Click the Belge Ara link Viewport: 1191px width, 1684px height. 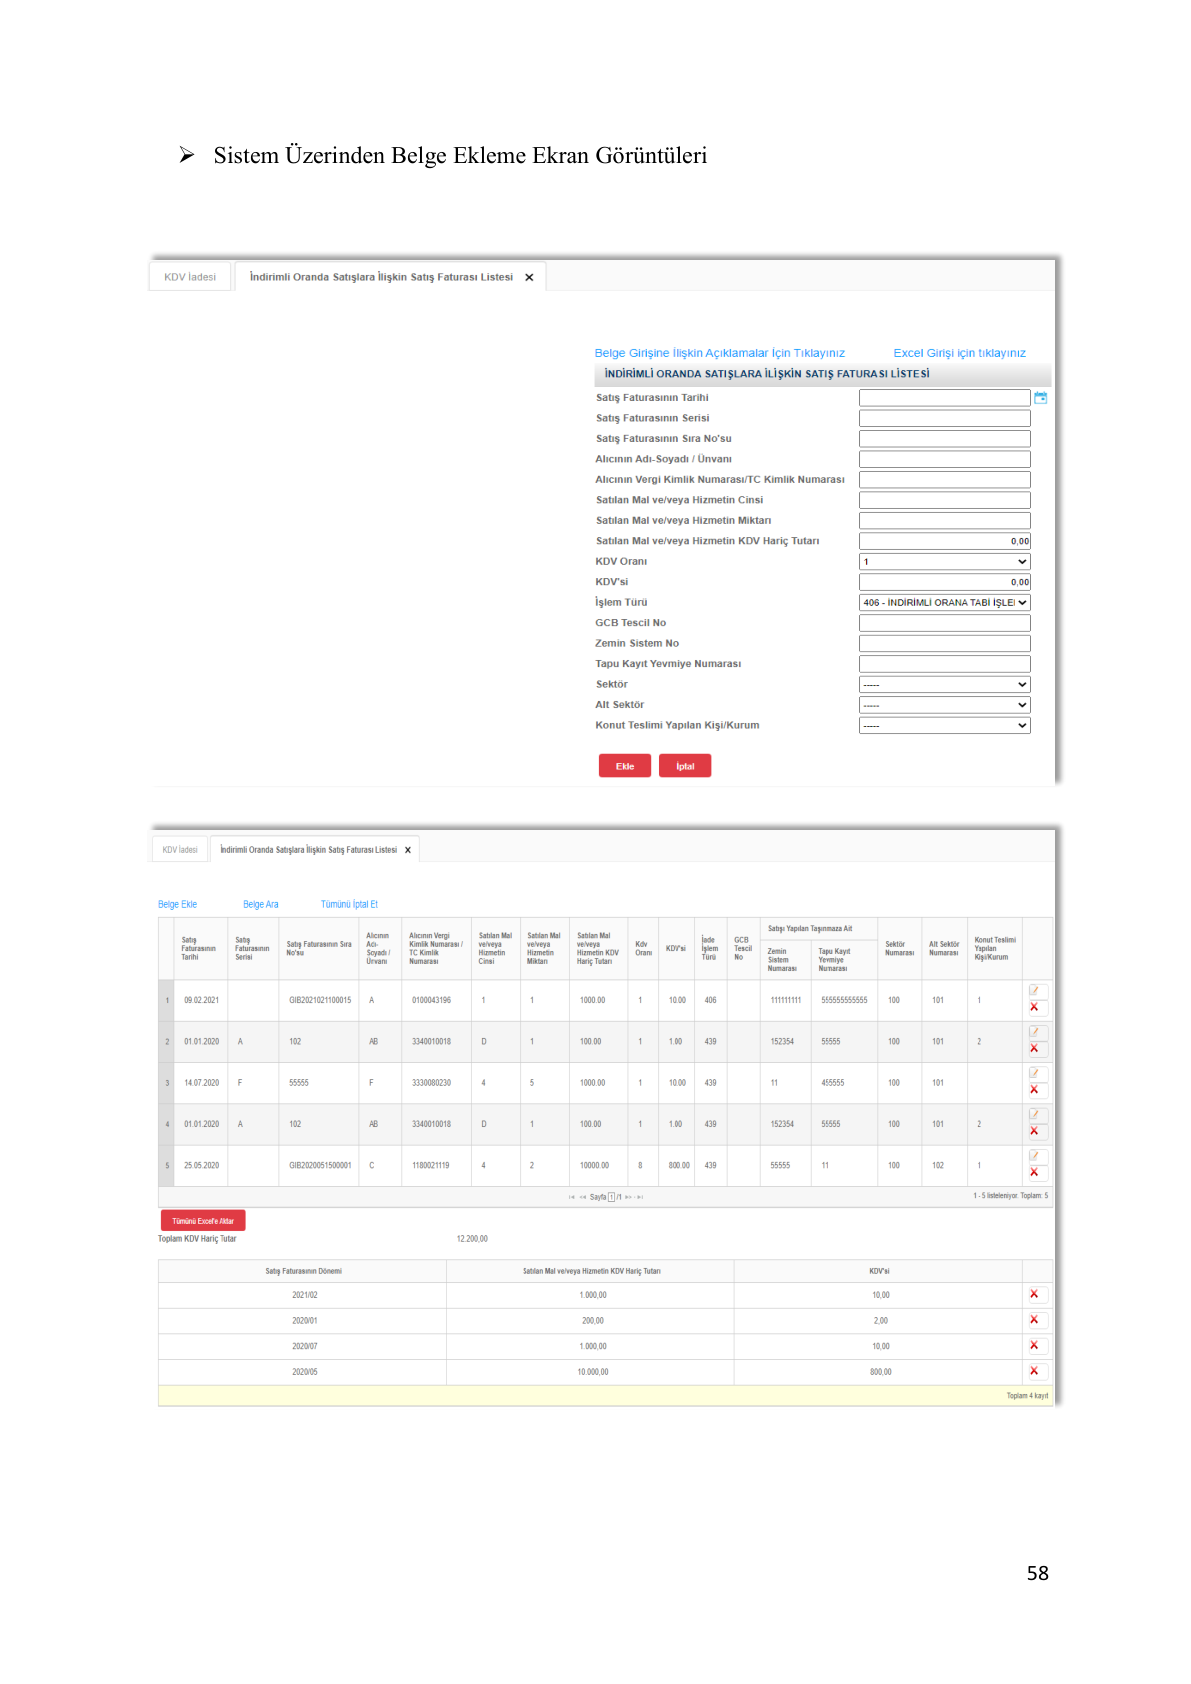[261, 904]
